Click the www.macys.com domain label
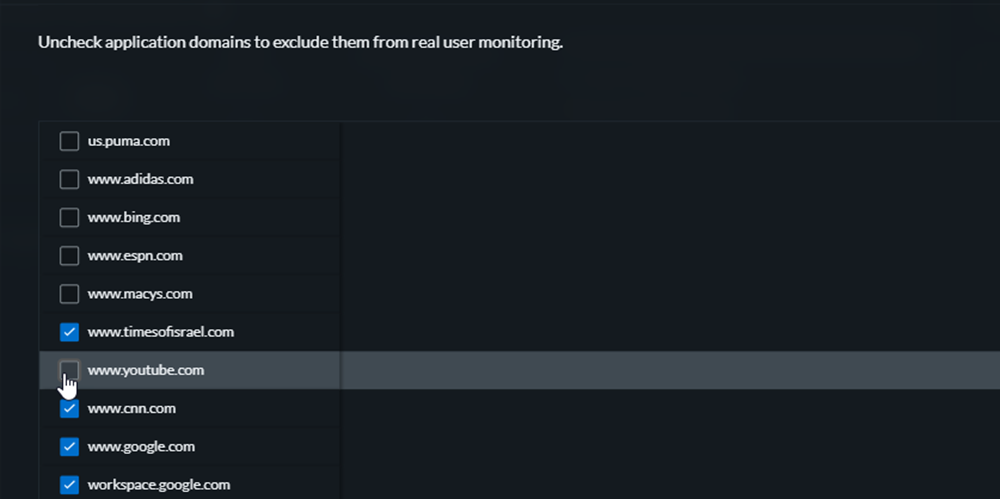The image size is (1000, 499). 139,294
